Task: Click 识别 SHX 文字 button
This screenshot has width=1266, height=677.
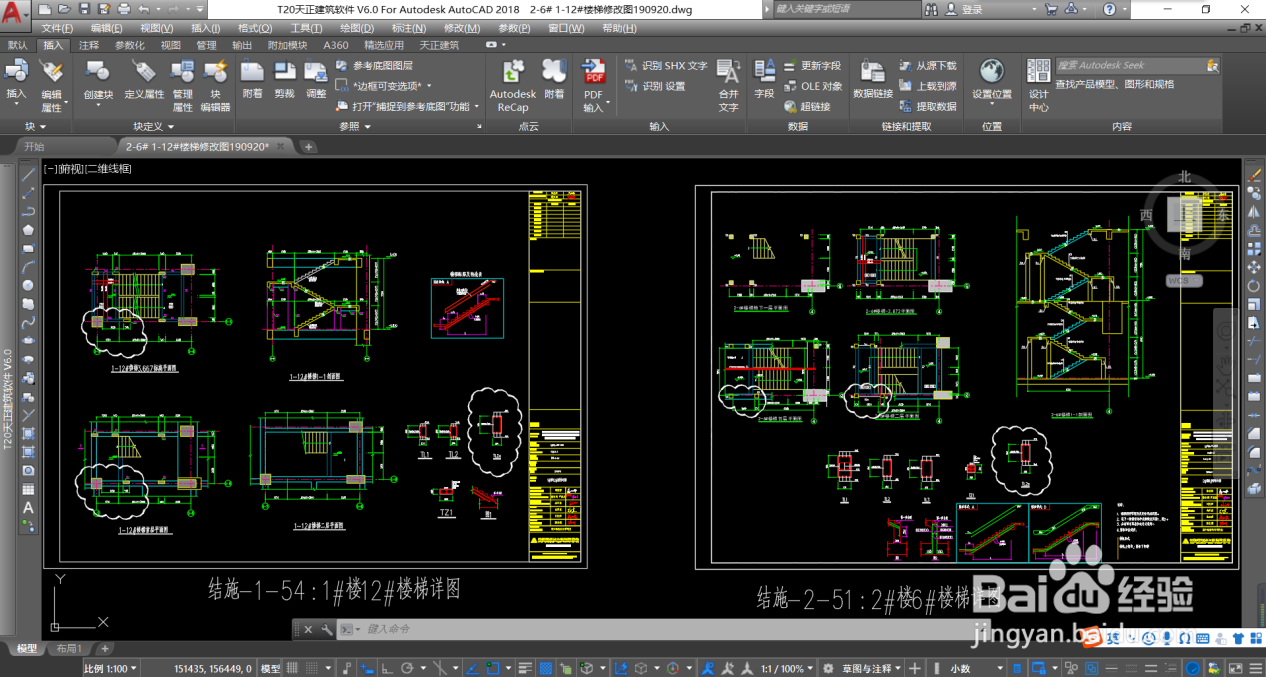Action: 666,66
